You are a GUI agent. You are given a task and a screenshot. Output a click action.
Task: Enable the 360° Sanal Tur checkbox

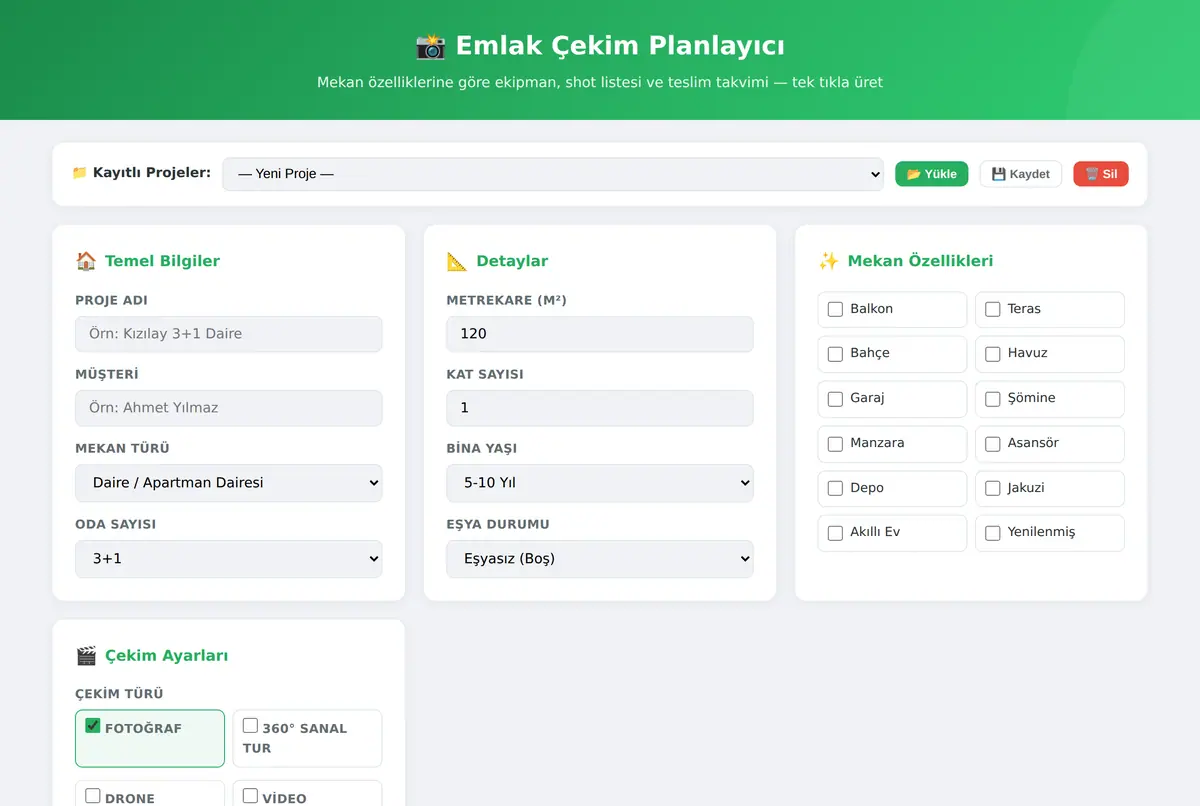click(x=251, y=726)
